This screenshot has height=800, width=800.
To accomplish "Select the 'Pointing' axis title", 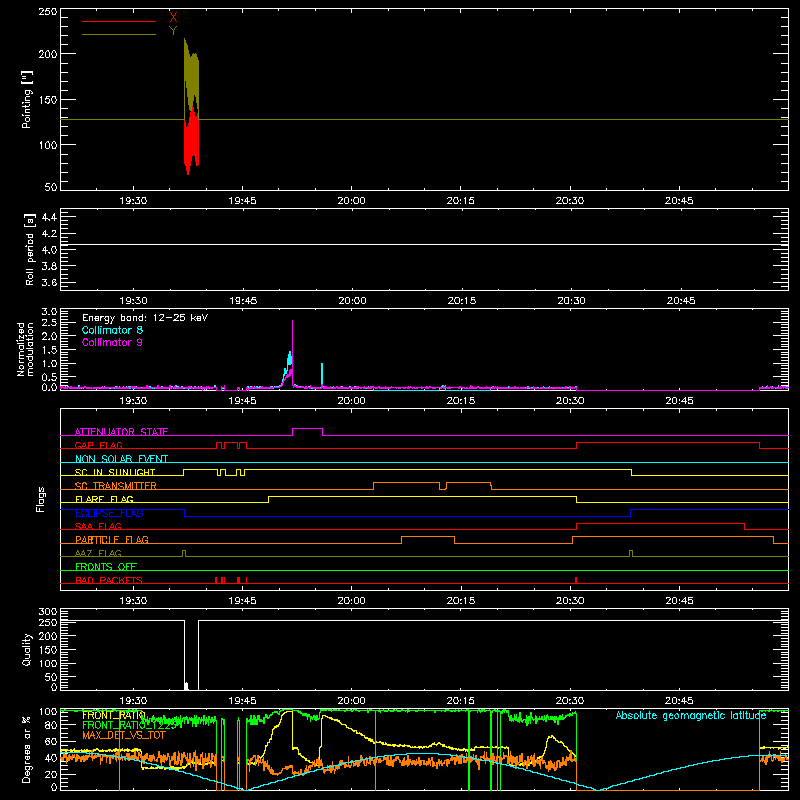I will [27, 99].
